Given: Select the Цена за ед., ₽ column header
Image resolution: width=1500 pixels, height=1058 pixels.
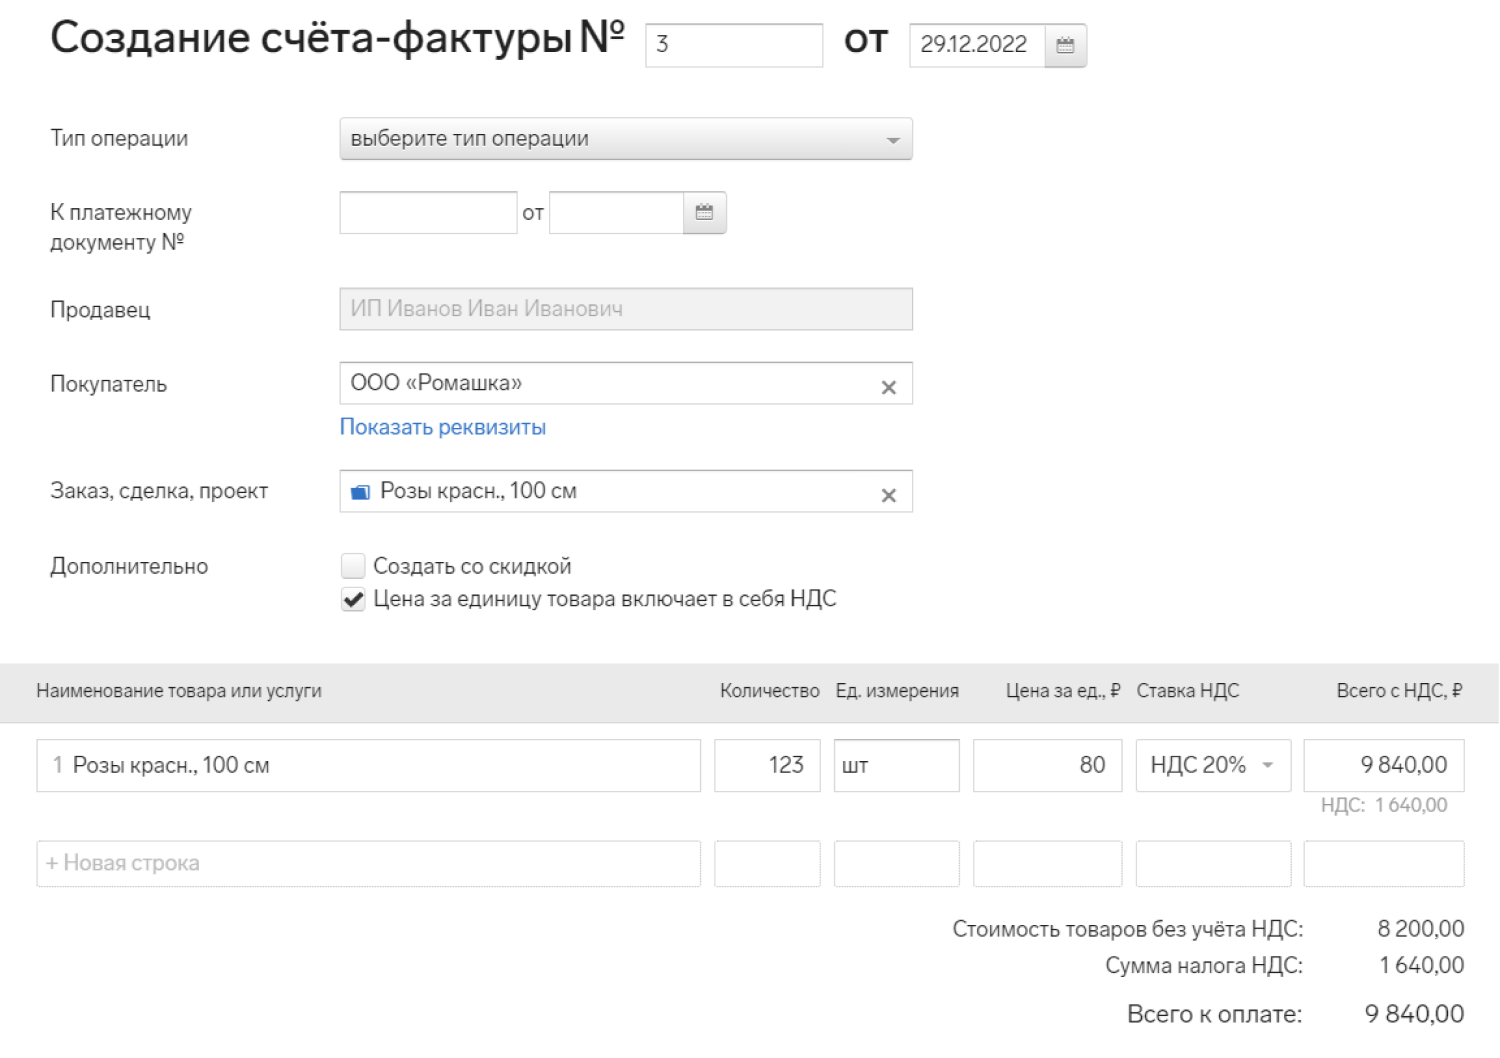Looking at the screenshot, I should (x=1063, y=691).
